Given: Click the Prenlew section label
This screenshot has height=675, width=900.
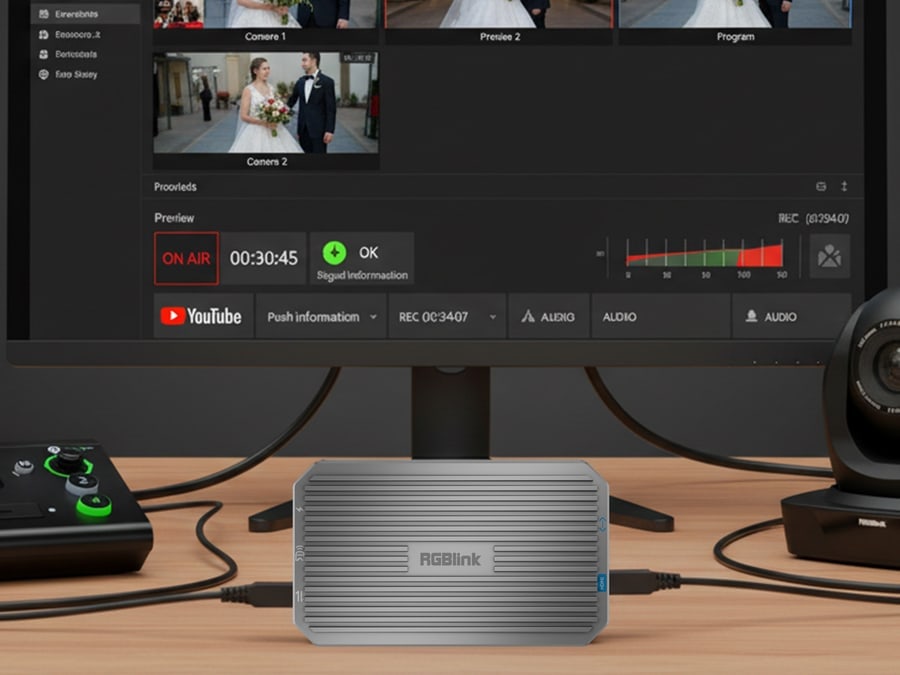Looking at the screenshot, I should 174,218.
